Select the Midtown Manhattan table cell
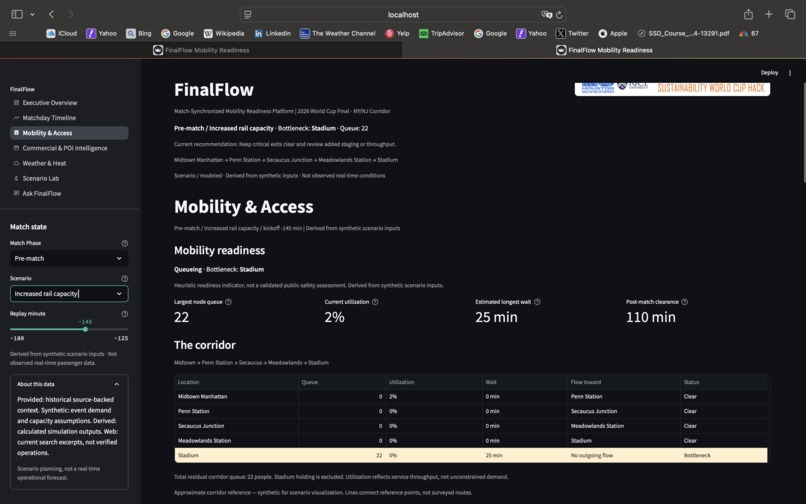Viewport: 806px width, 504px height. tap(236, 397)
